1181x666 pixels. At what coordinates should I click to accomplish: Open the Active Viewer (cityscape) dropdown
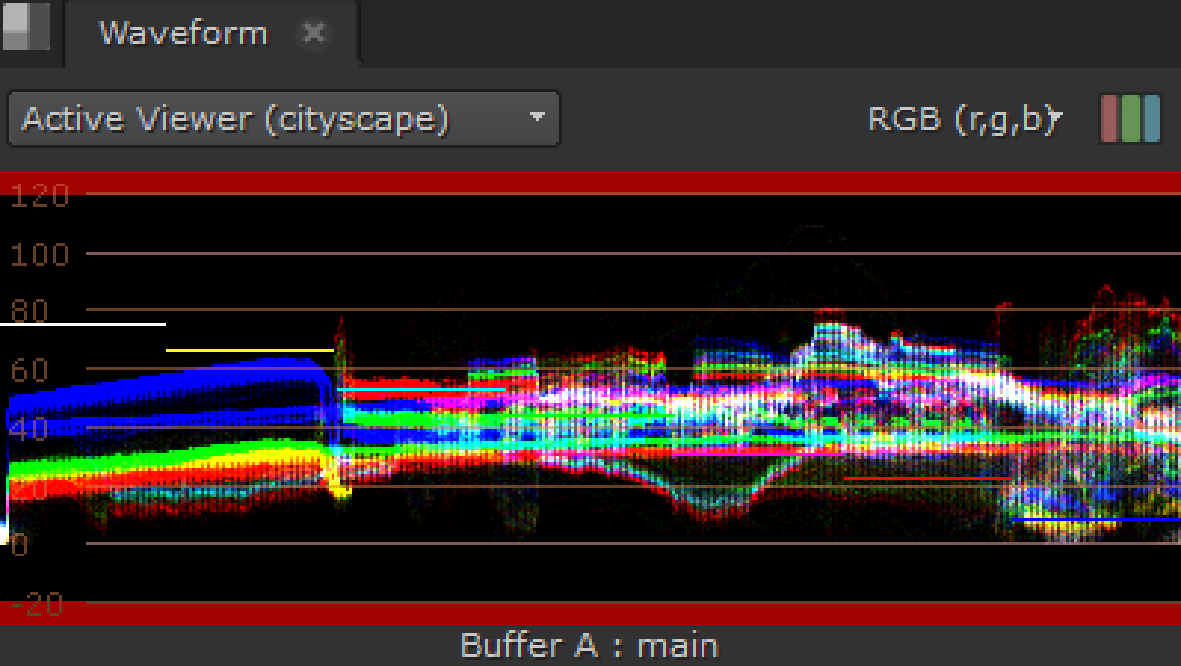coord(283,118)
